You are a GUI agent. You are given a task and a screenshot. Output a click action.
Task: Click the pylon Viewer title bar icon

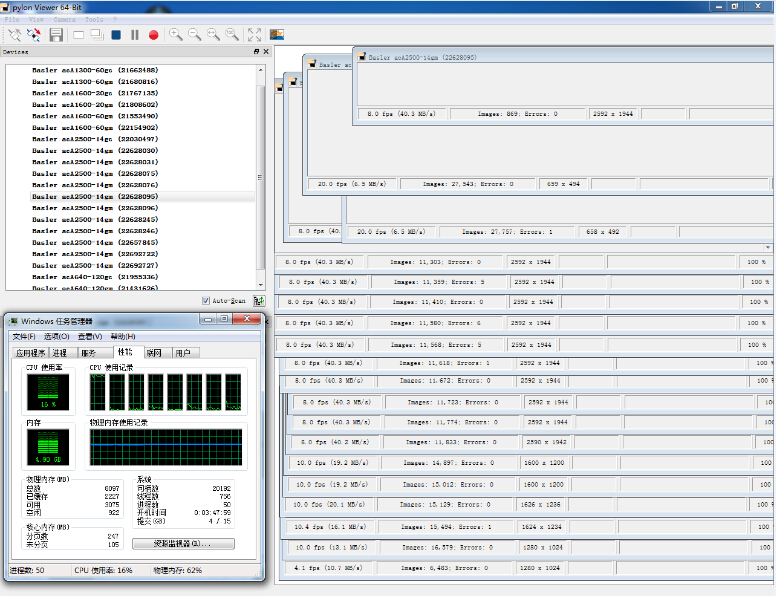point(5,7)
